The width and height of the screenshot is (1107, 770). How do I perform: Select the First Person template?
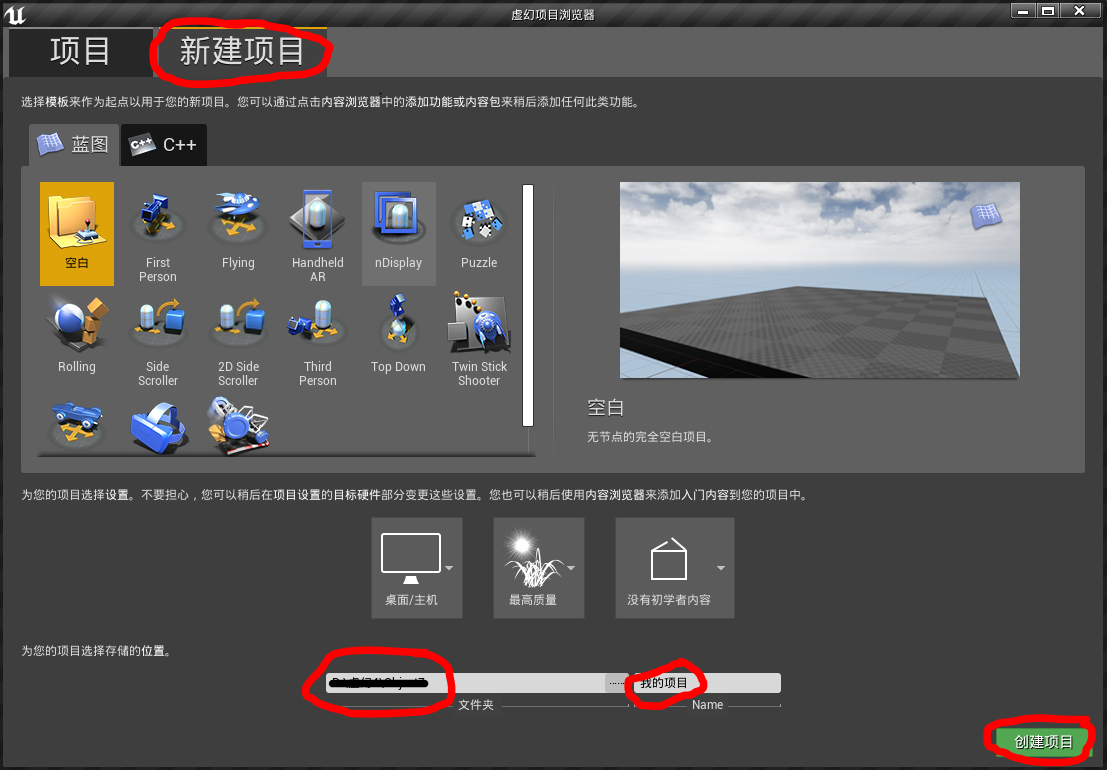click(x=157, y=225)
